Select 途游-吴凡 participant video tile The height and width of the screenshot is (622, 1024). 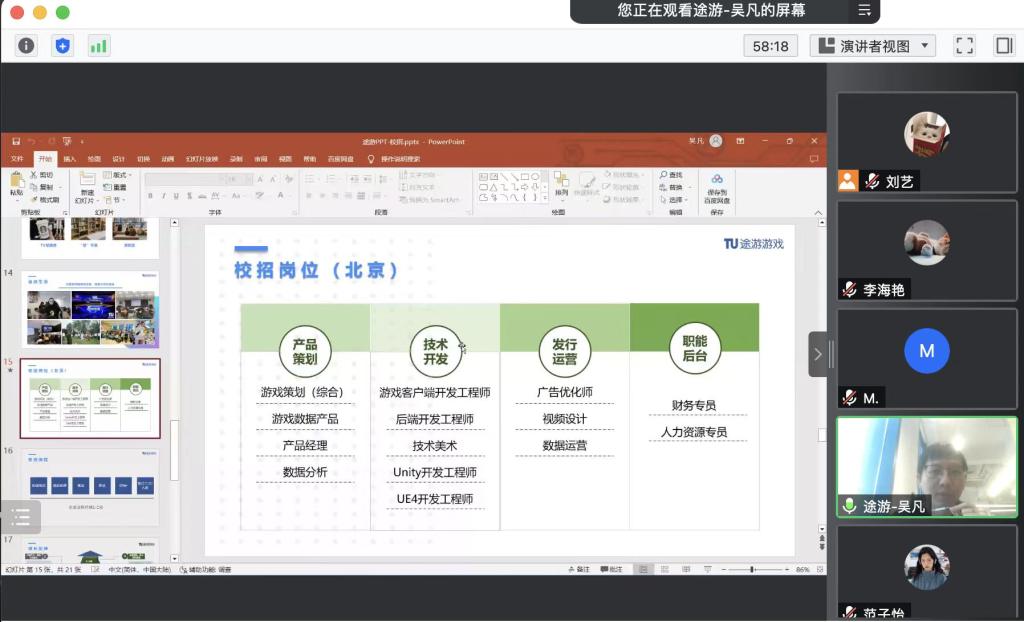(926, 467)
